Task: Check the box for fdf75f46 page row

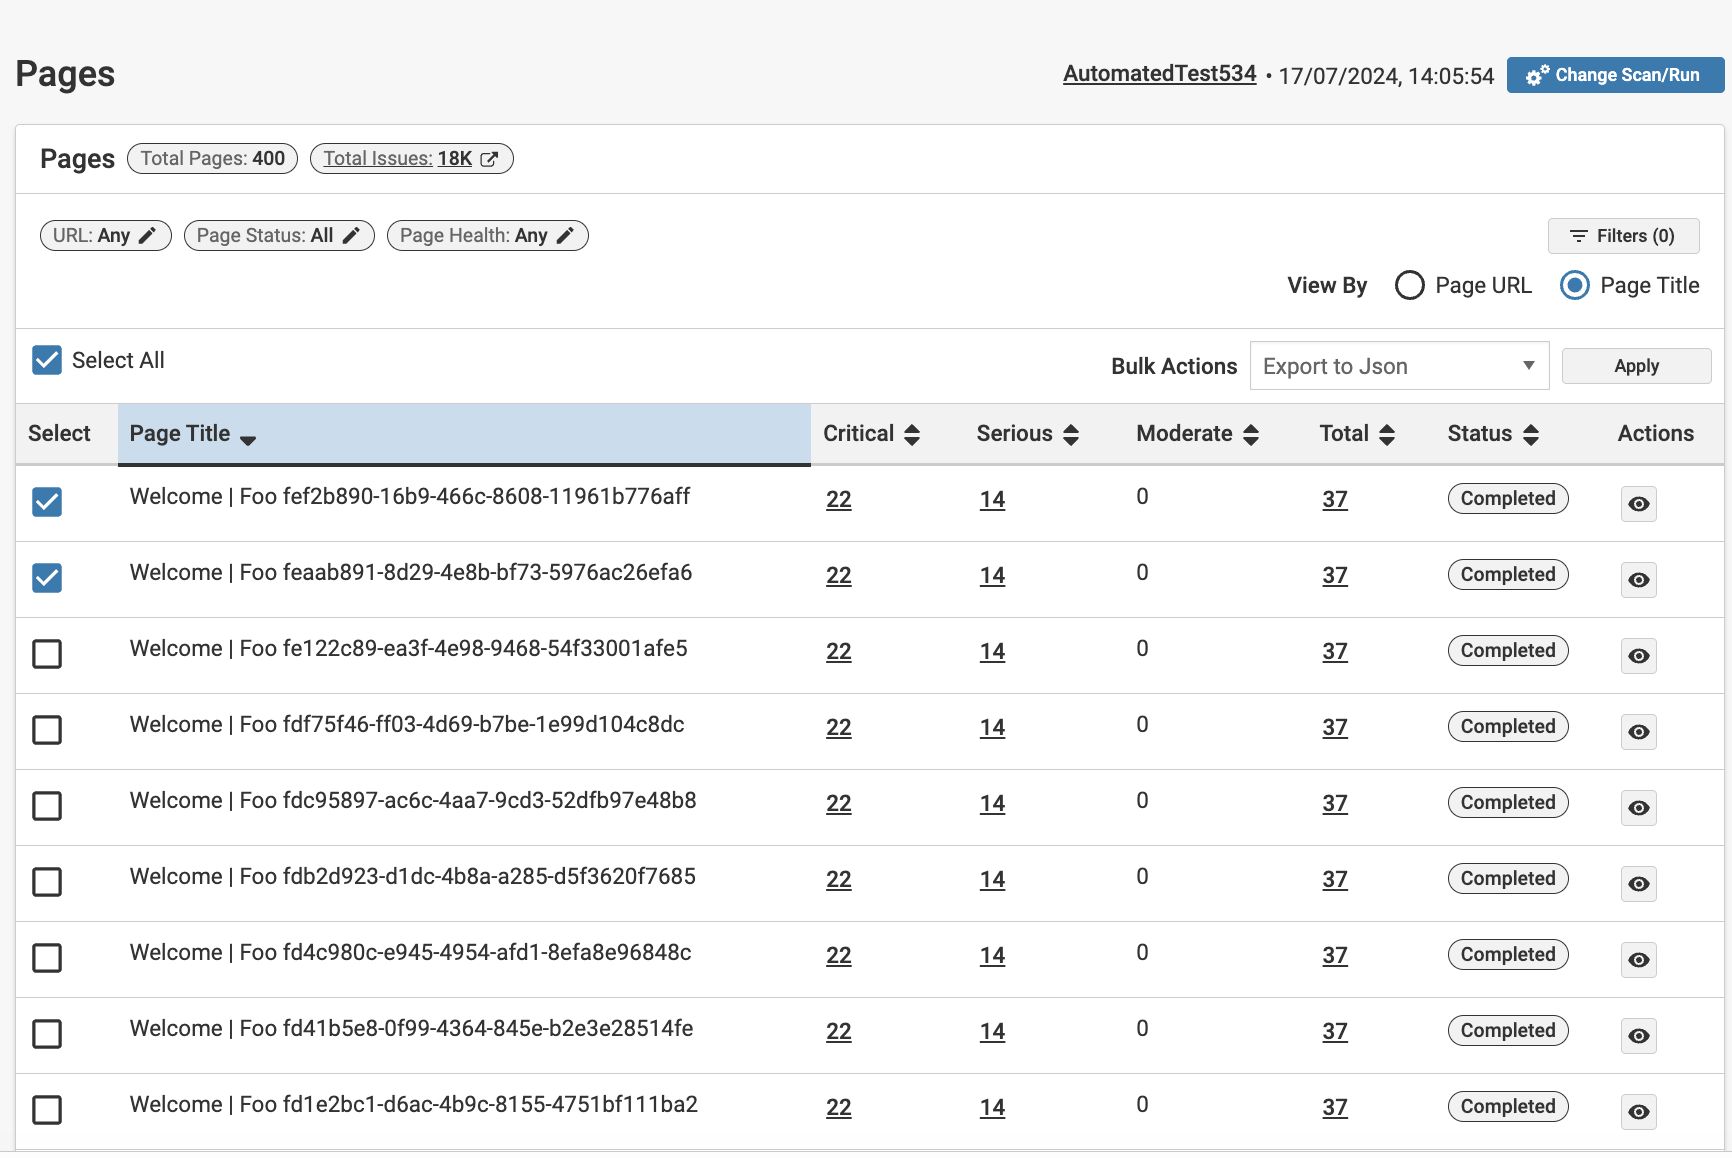Action: [47, 730]
